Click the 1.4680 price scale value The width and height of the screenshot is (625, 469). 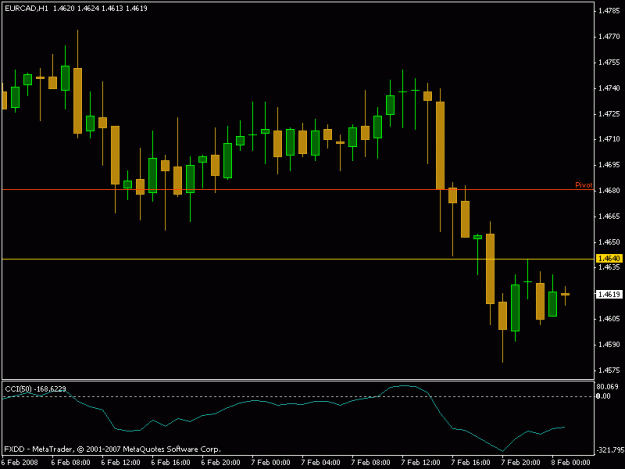pos(609,190)
